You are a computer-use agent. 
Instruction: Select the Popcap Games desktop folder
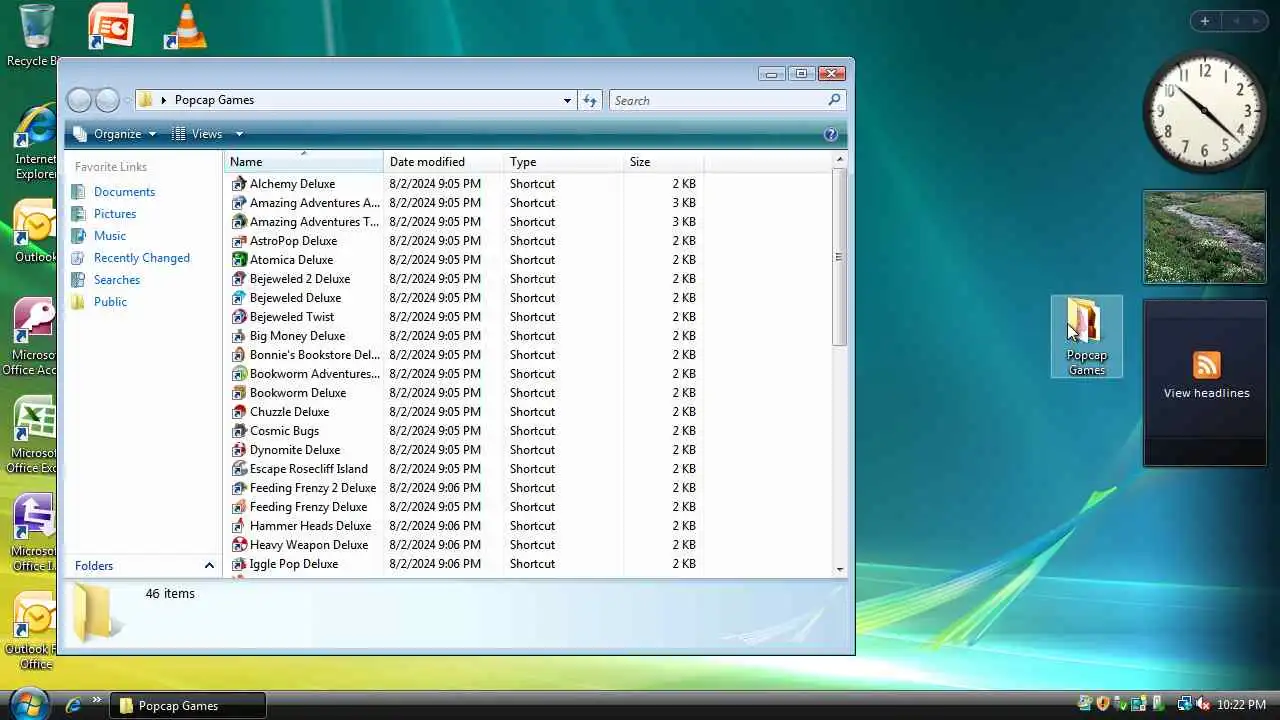[1086, 337]
